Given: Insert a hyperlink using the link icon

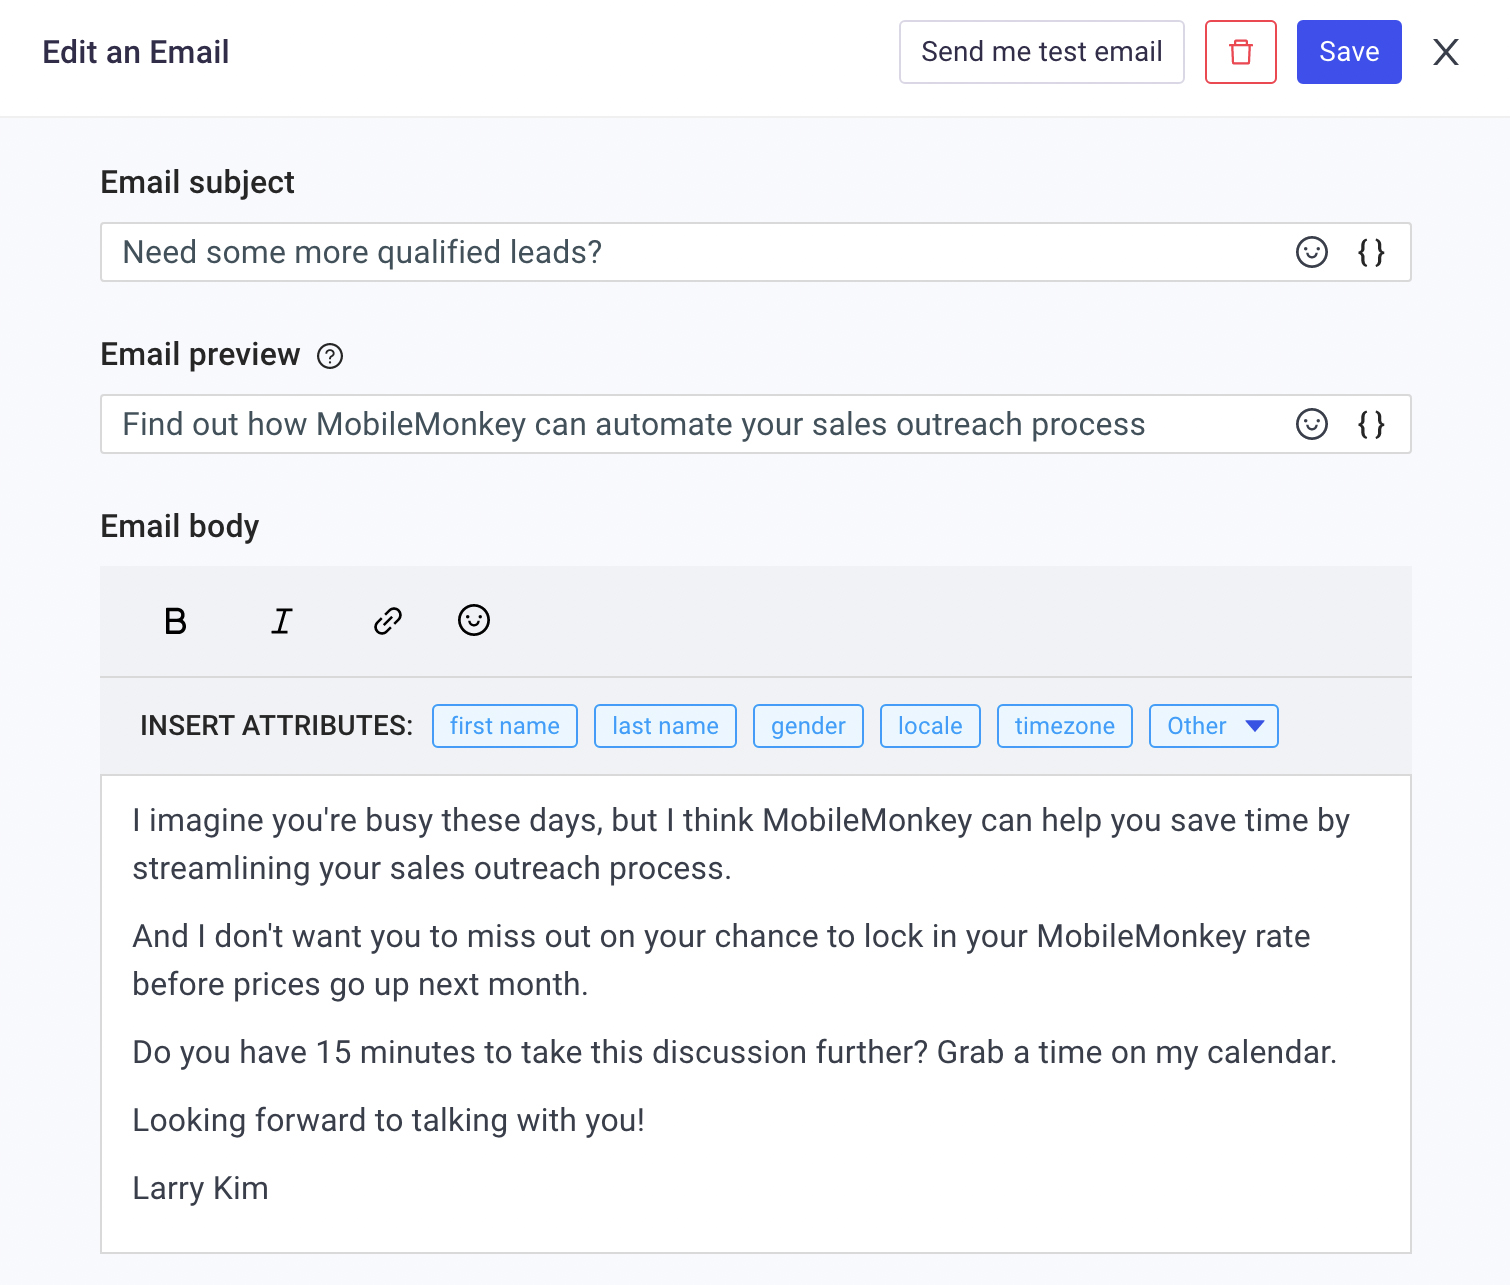Looking at the screenshot, I should point(388,621).
